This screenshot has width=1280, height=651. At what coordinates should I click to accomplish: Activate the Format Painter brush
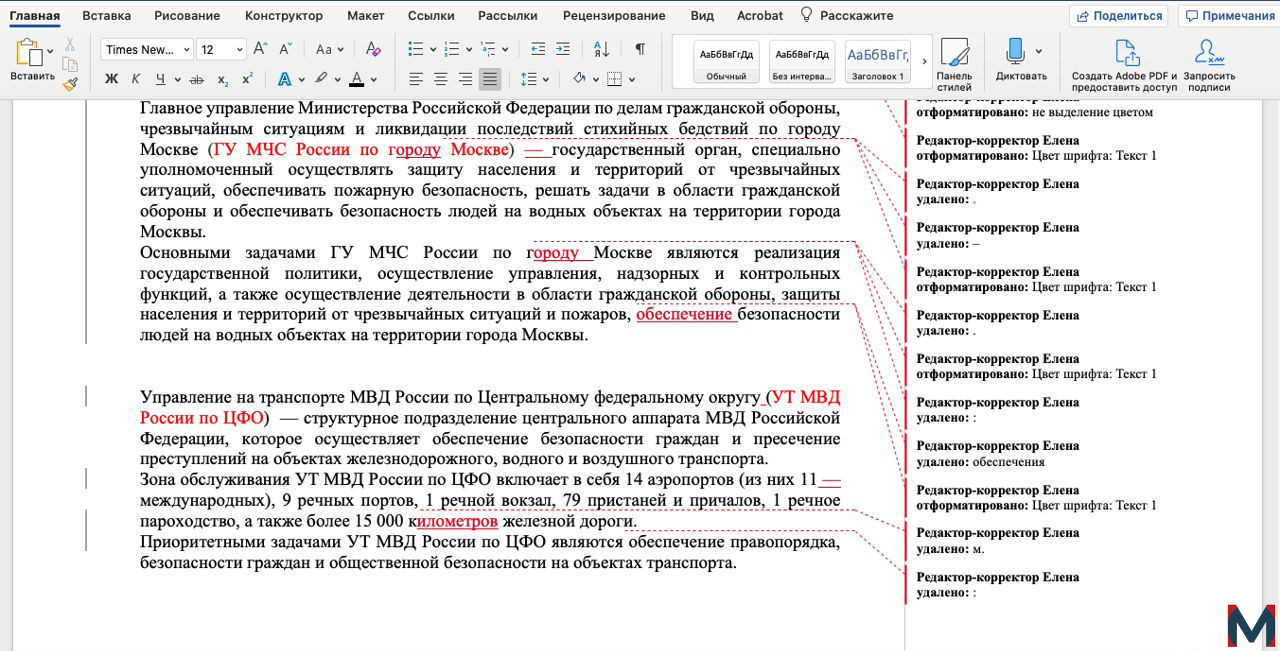tap(70, 85)
